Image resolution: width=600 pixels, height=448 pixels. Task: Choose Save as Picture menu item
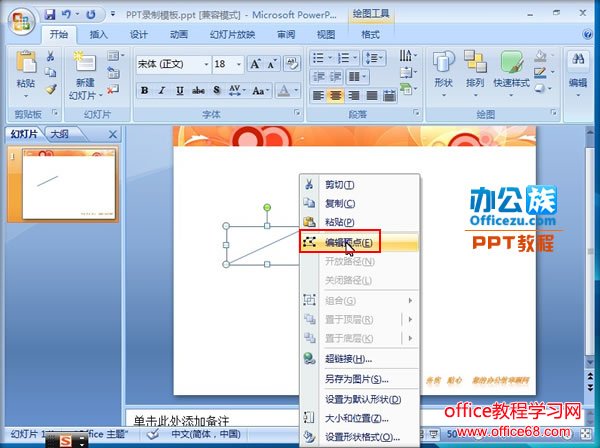[x=359, y=379]
